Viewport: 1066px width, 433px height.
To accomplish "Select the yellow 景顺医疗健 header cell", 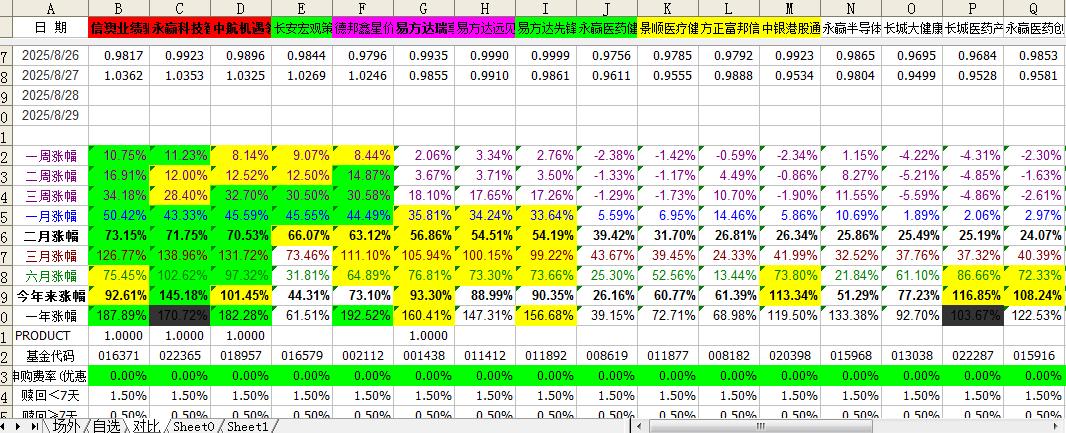I will [668, 28].
